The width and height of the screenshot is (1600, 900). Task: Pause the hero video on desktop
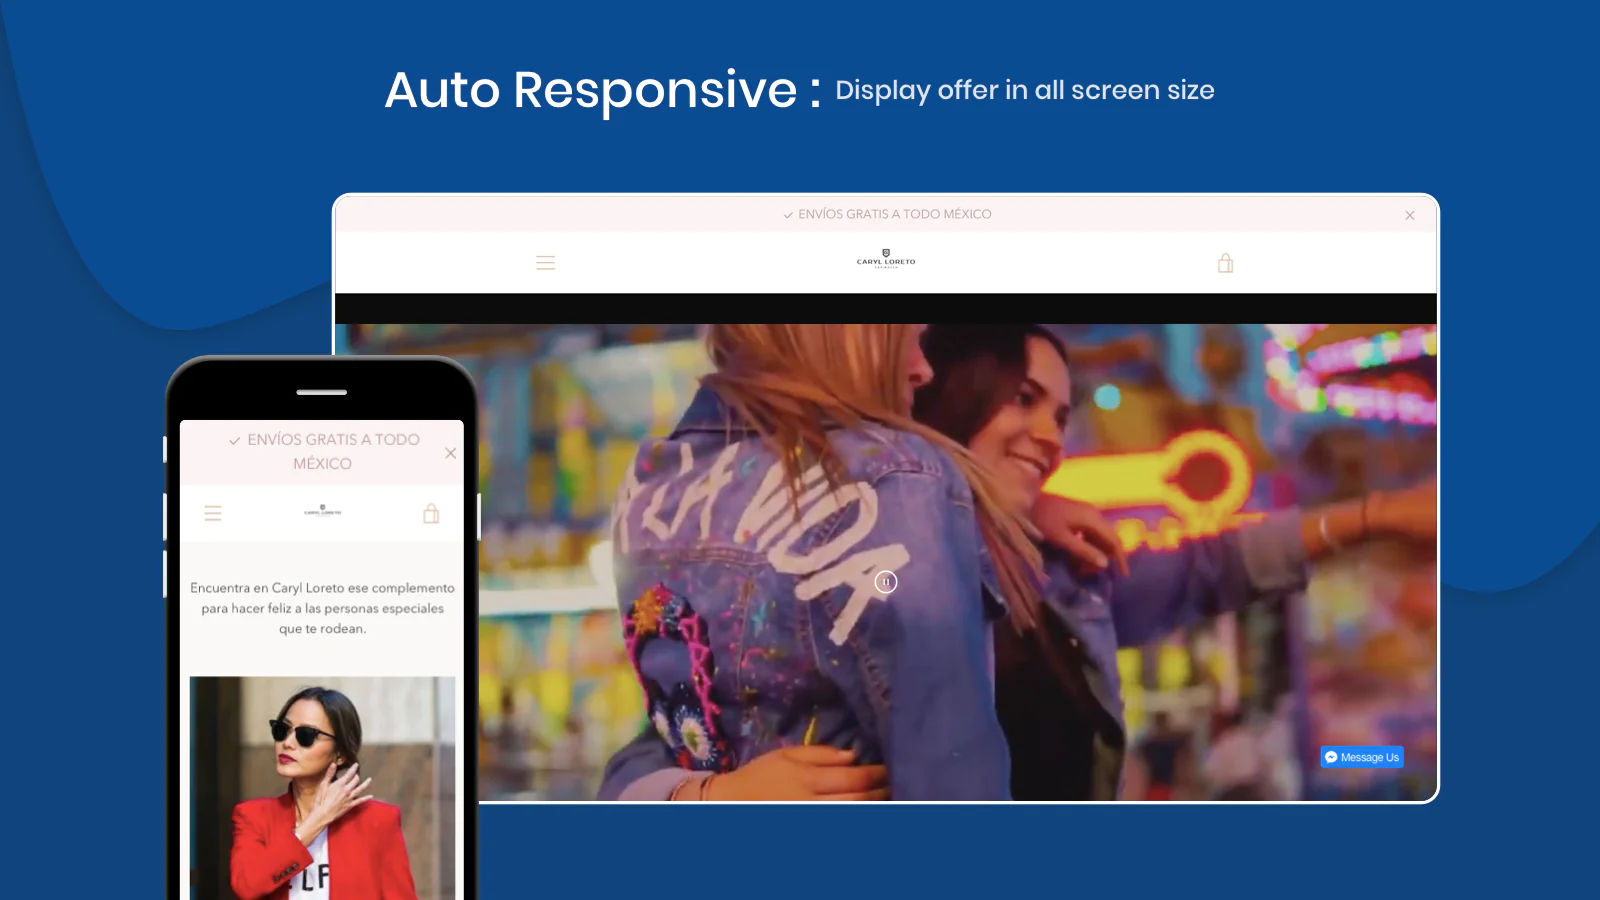click(x=886, y=582)
